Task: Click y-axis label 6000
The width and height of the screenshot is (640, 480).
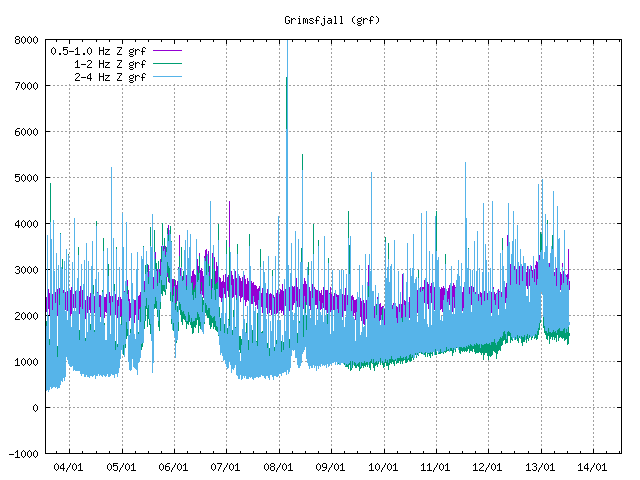Action: click(27, 132)
